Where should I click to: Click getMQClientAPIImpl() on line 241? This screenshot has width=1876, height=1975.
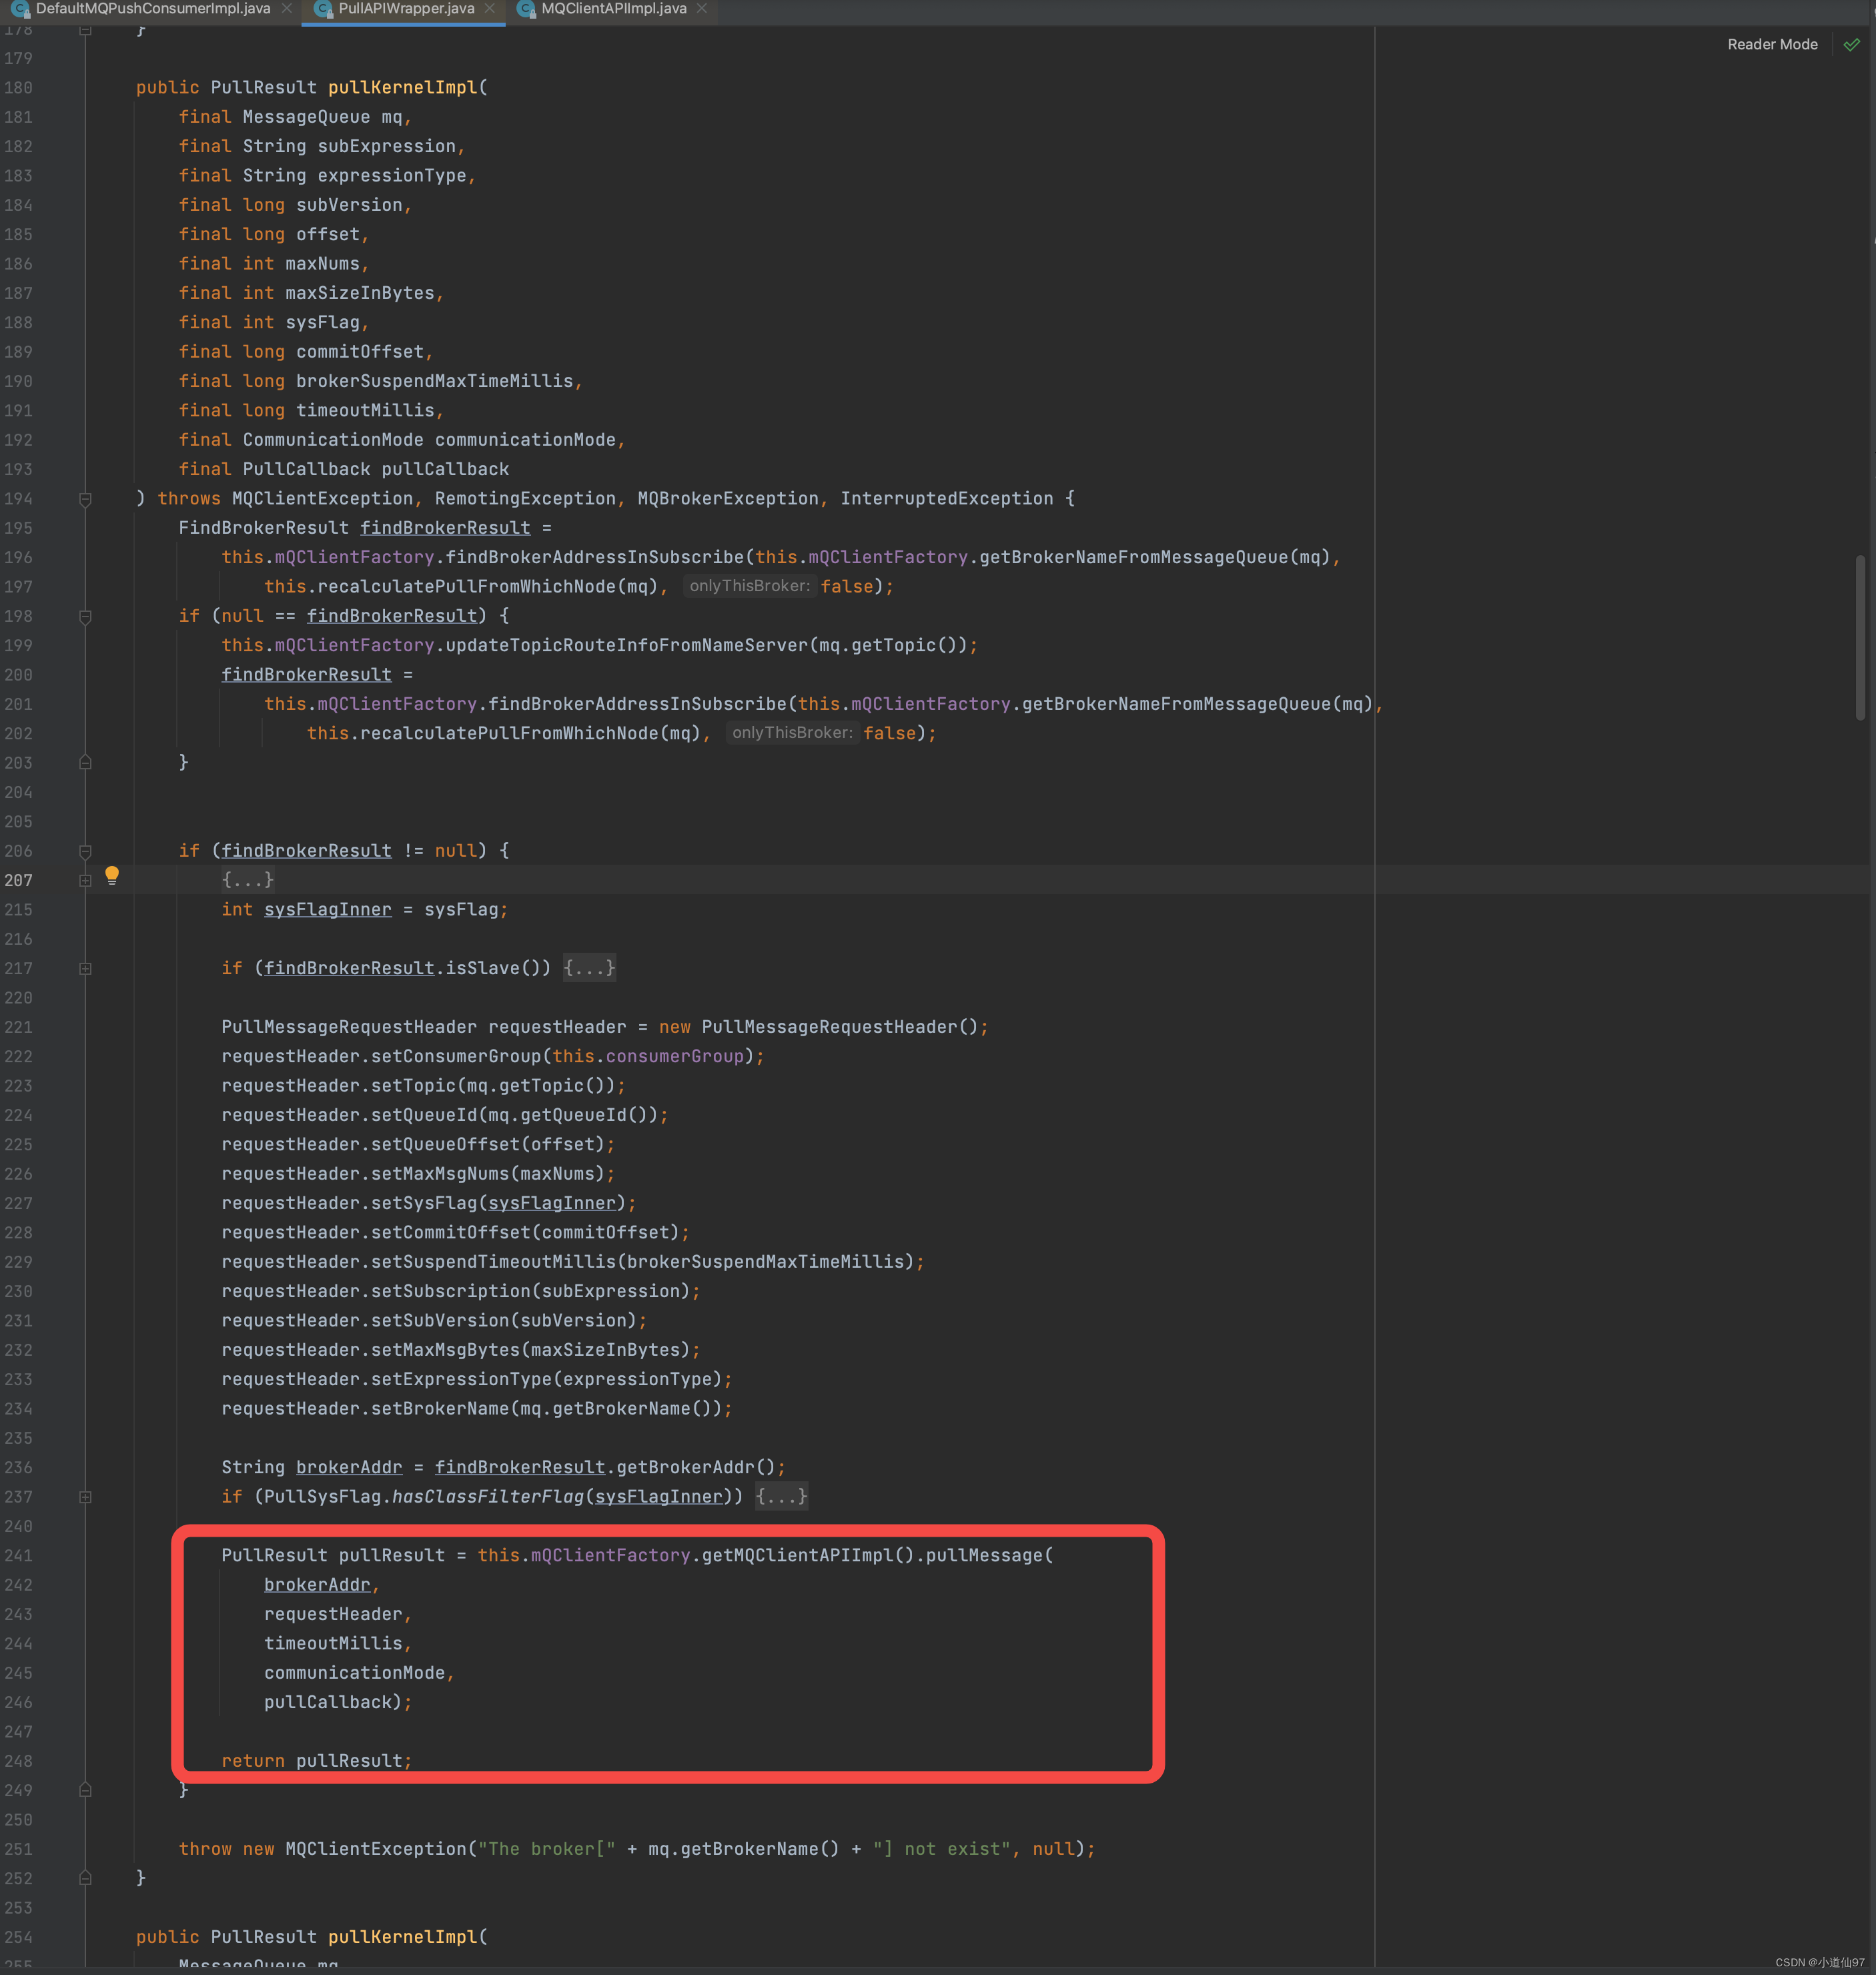[808, 1556]
